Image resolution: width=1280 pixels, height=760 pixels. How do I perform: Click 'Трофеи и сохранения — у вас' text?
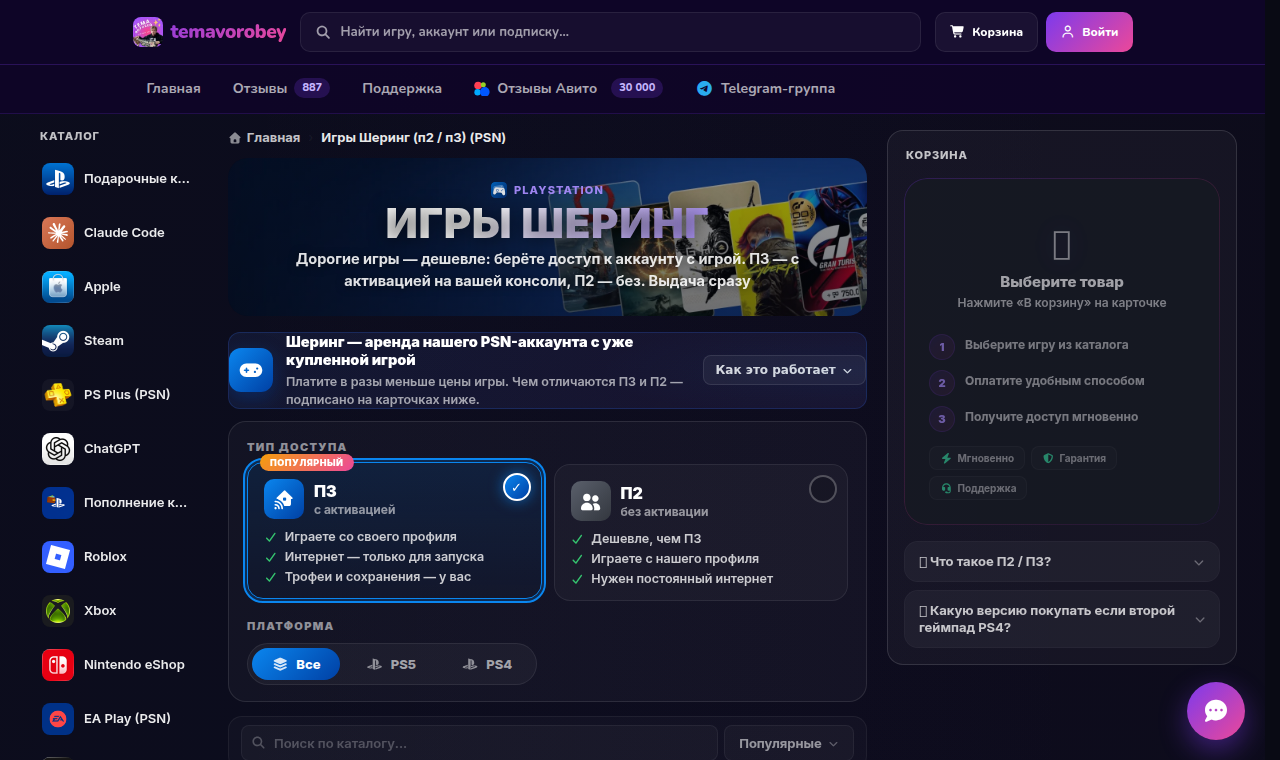pos(377,577)
